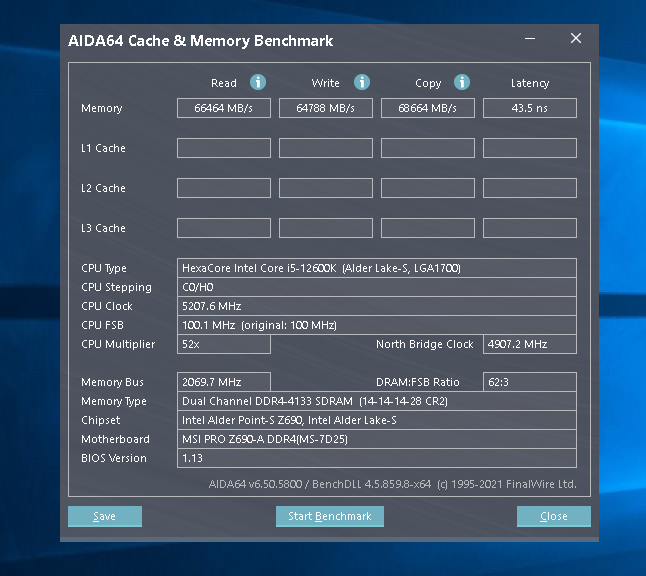
Task: Click the empty L1 Cache Write field
Action: pos(325,148)
